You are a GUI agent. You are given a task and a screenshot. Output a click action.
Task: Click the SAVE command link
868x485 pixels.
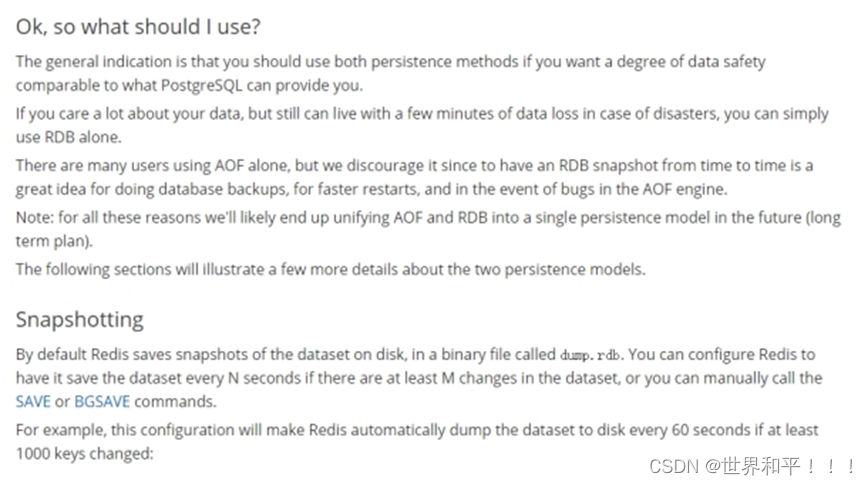coord(33,402)
